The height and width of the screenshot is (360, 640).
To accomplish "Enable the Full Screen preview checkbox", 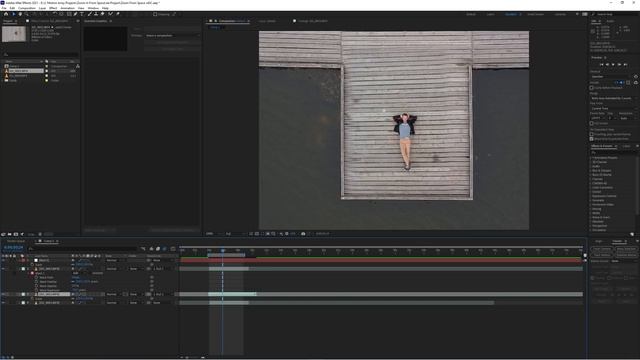I will point(591,123).
